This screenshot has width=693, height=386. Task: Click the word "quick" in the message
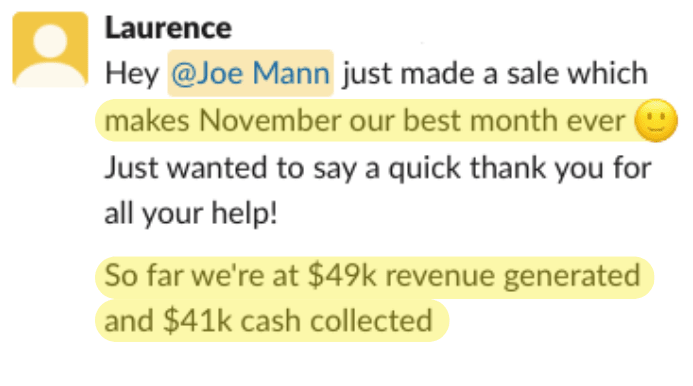[x=424, y=169]
